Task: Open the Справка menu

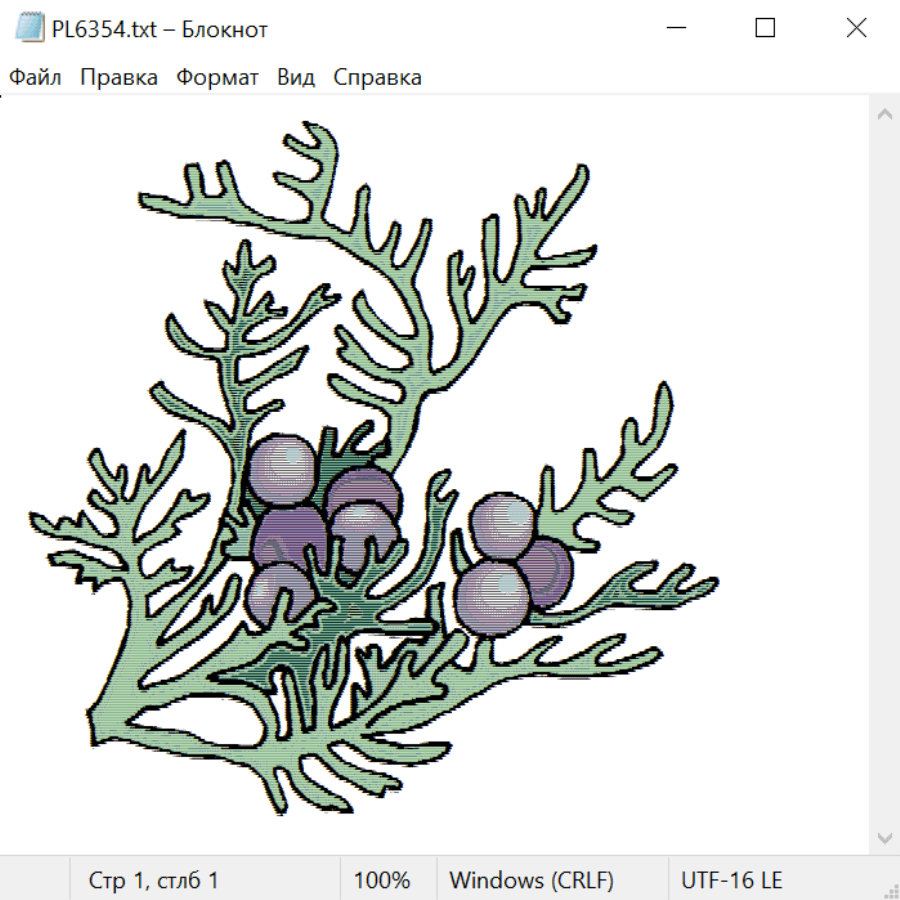Action: [x=377, y=78]
